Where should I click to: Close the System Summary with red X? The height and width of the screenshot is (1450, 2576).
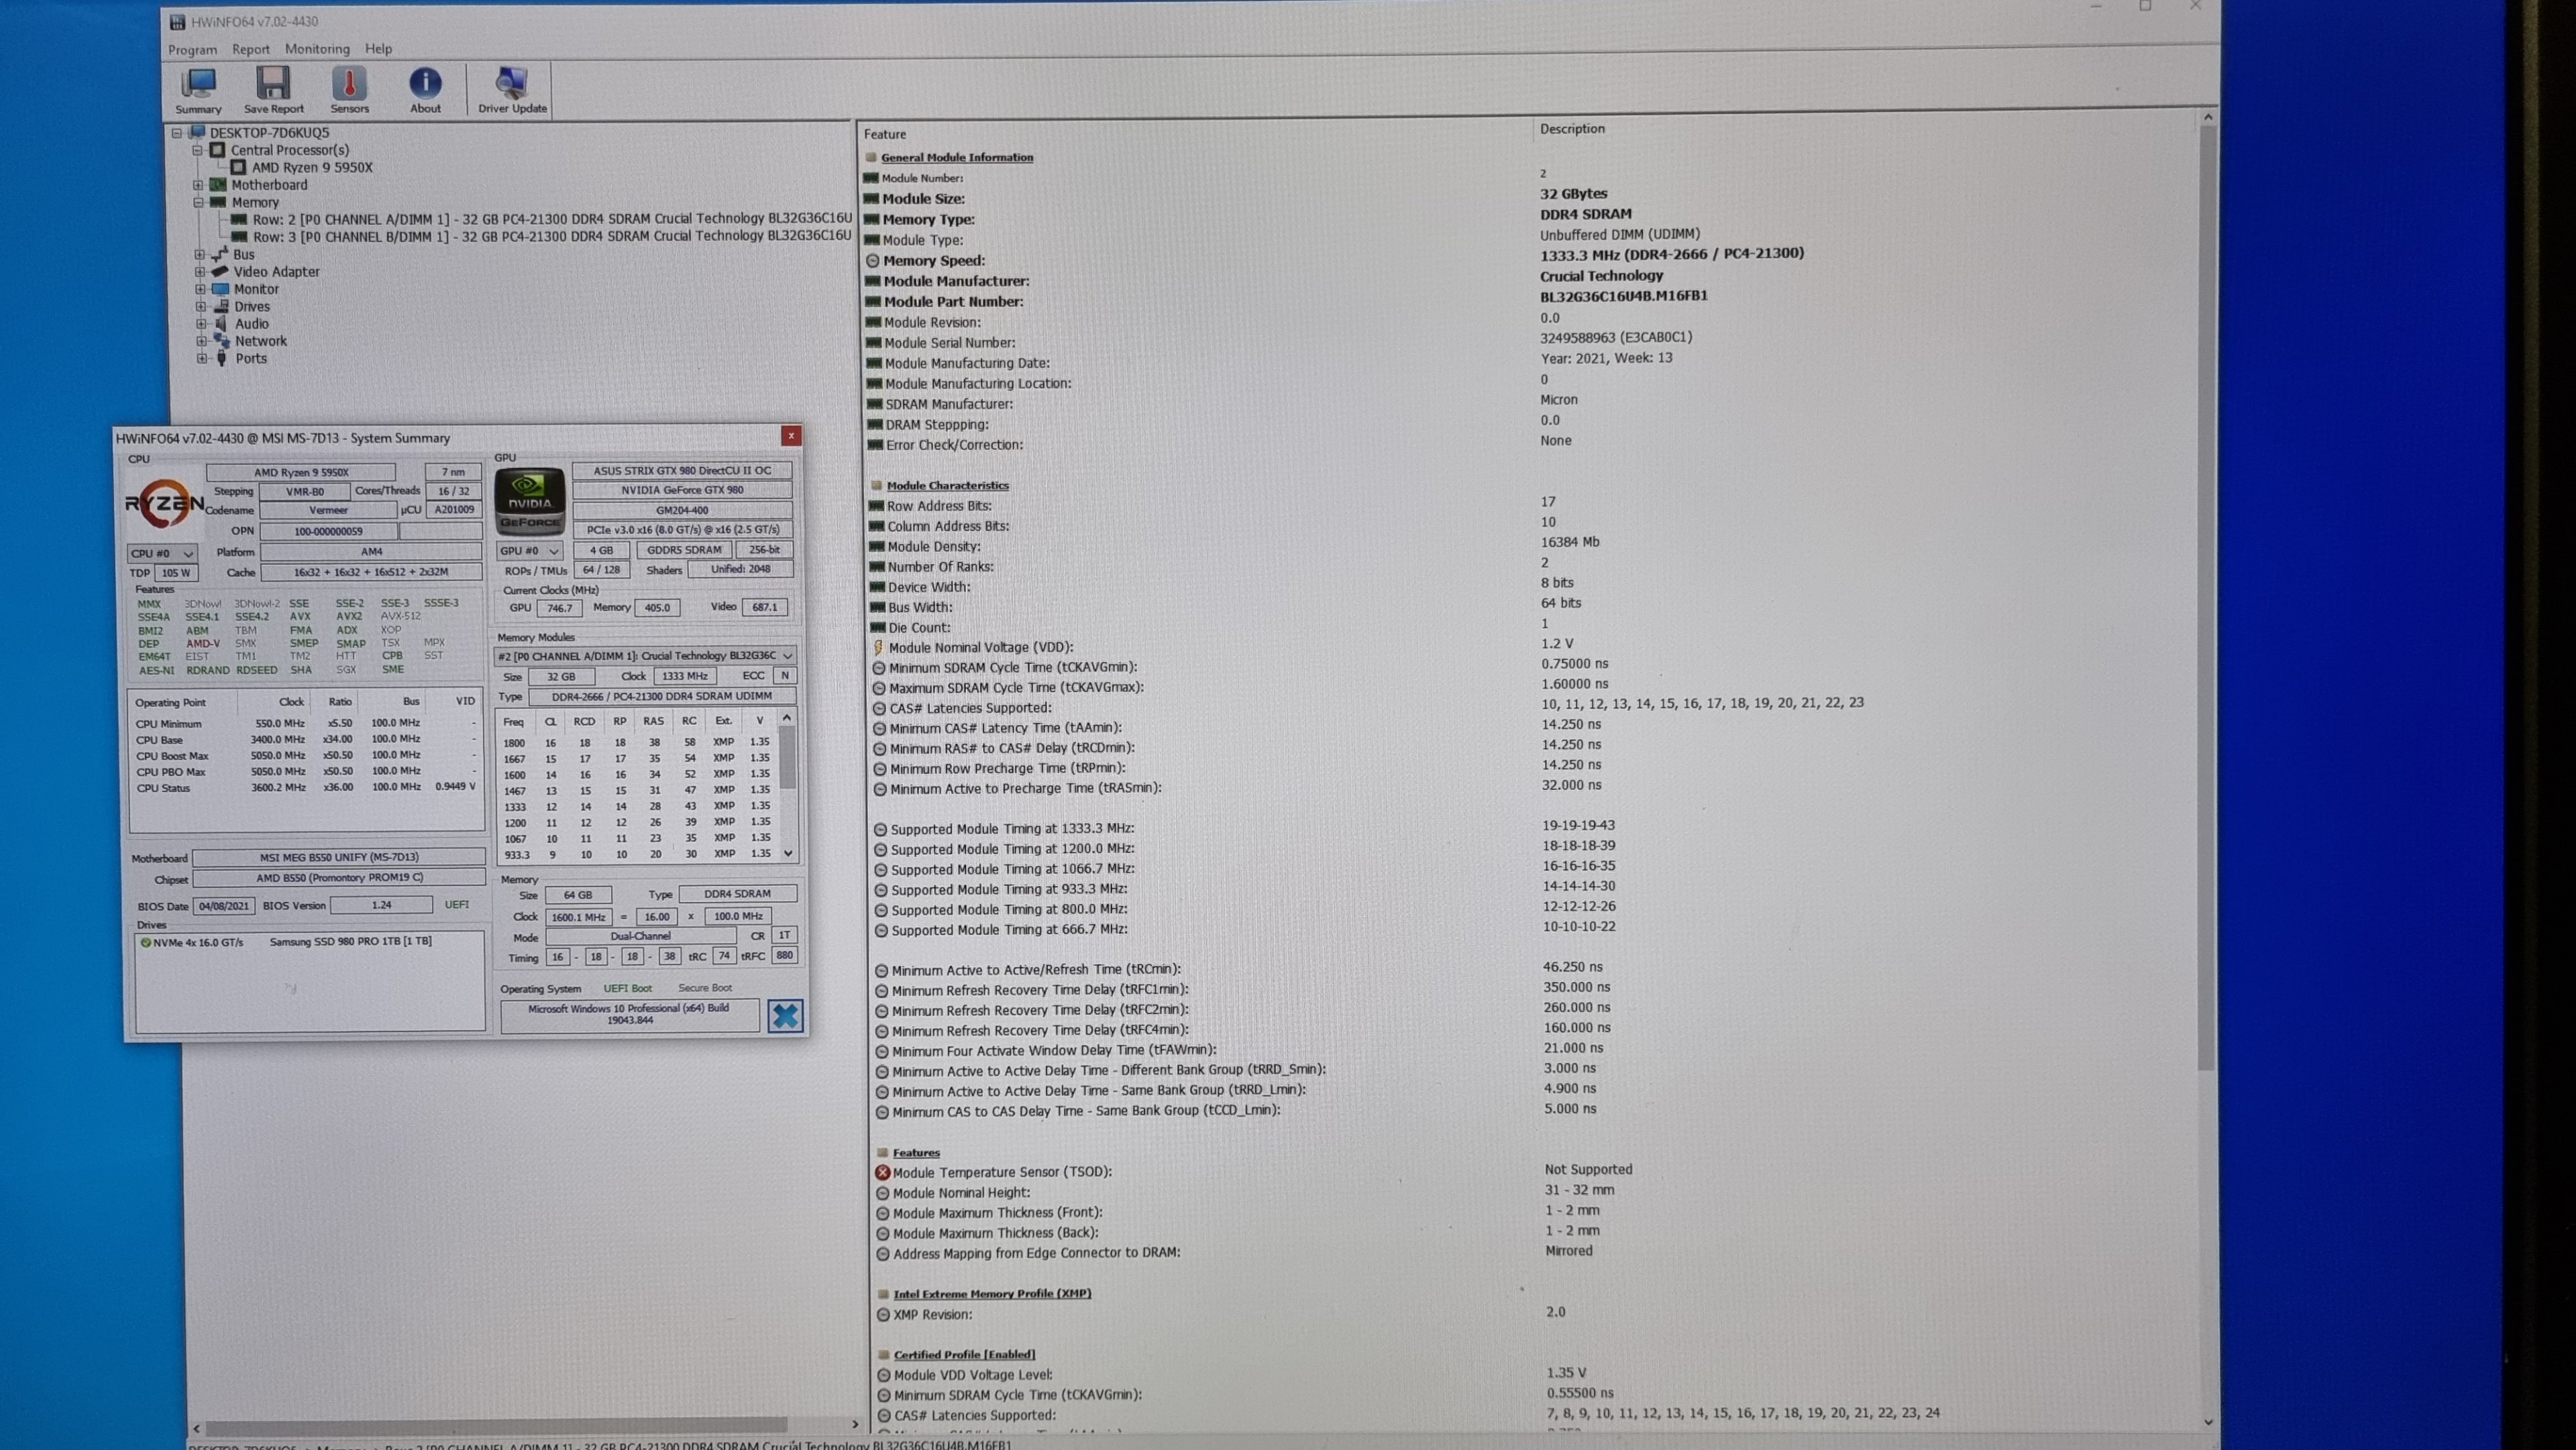791,436
